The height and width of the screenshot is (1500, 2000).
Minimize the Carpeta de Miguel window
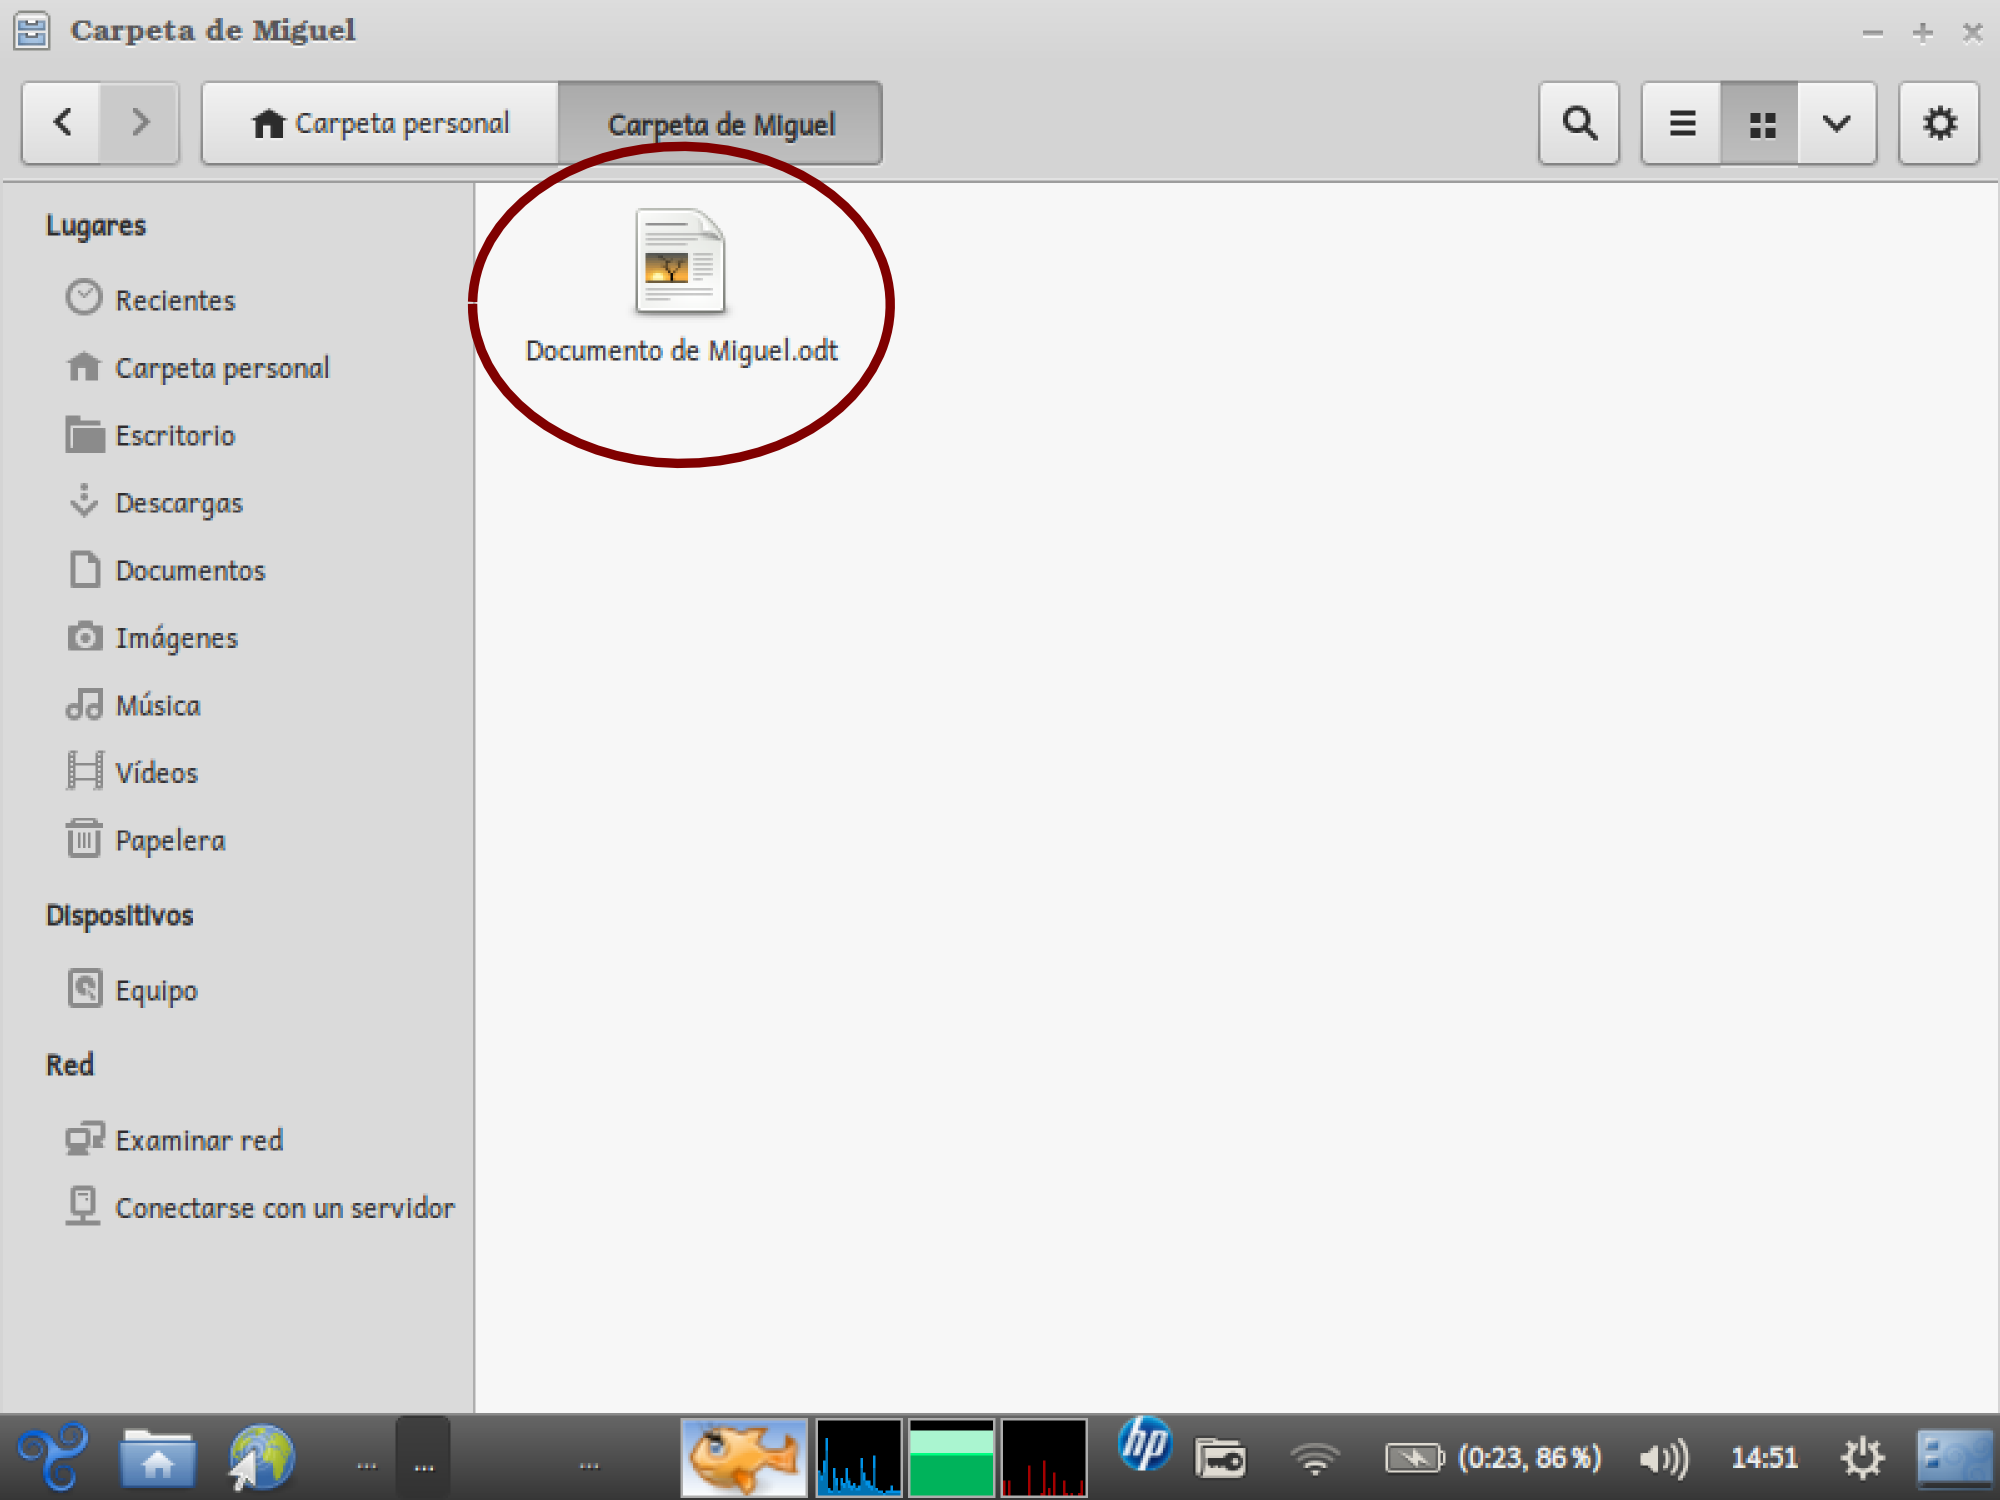(x=1872, y=33)
